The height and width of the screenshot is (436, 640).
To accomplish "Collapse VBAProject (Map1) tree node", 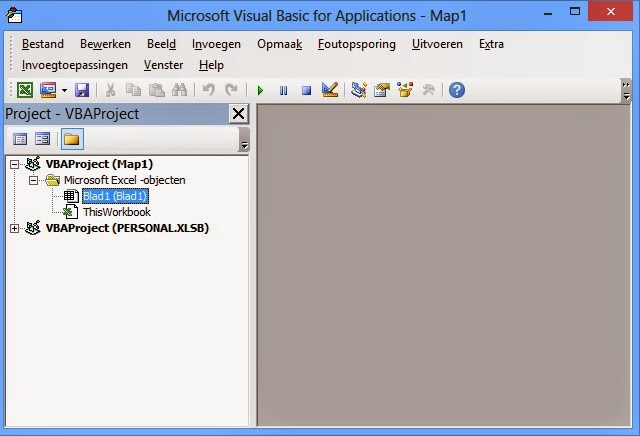I will pos(14,165).
